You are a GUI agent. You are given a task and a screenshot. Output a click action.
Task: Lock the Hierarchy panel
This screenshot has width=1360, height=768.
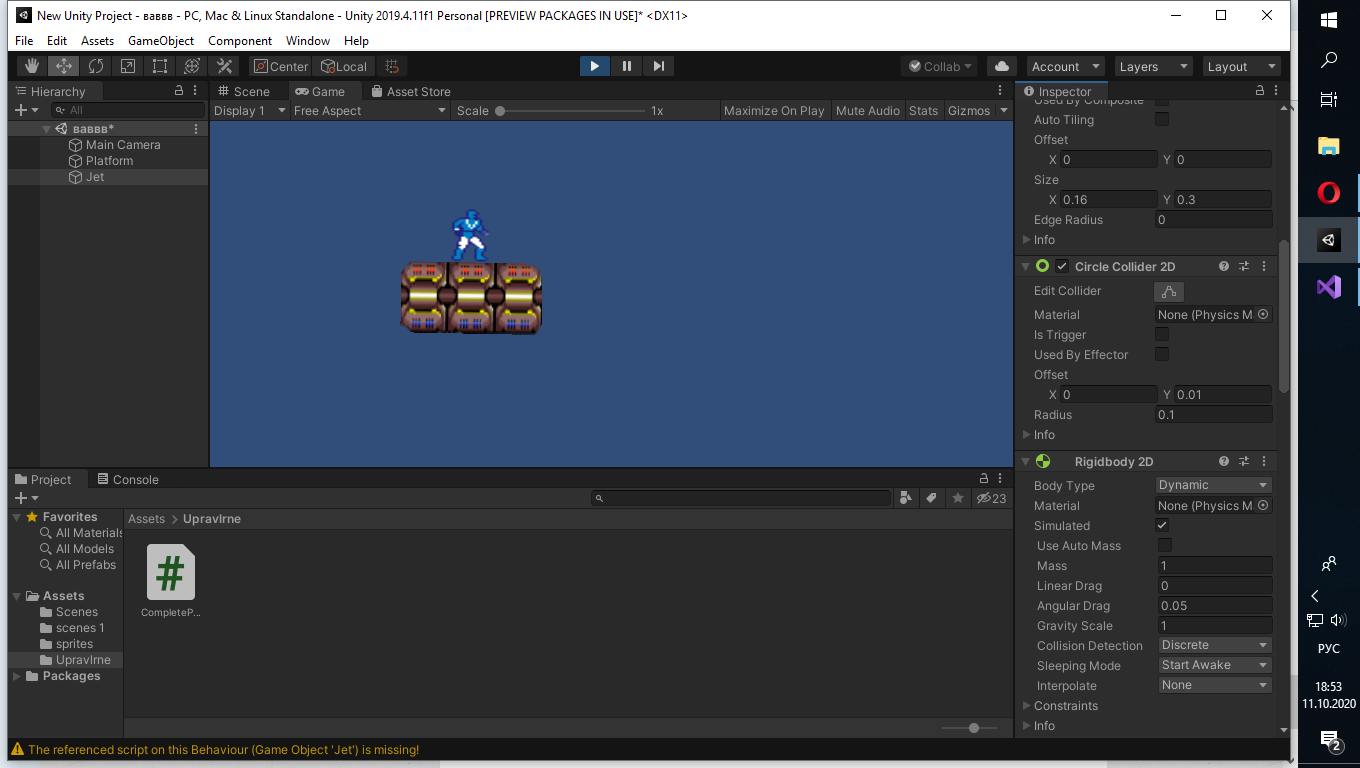click(179, 91)
